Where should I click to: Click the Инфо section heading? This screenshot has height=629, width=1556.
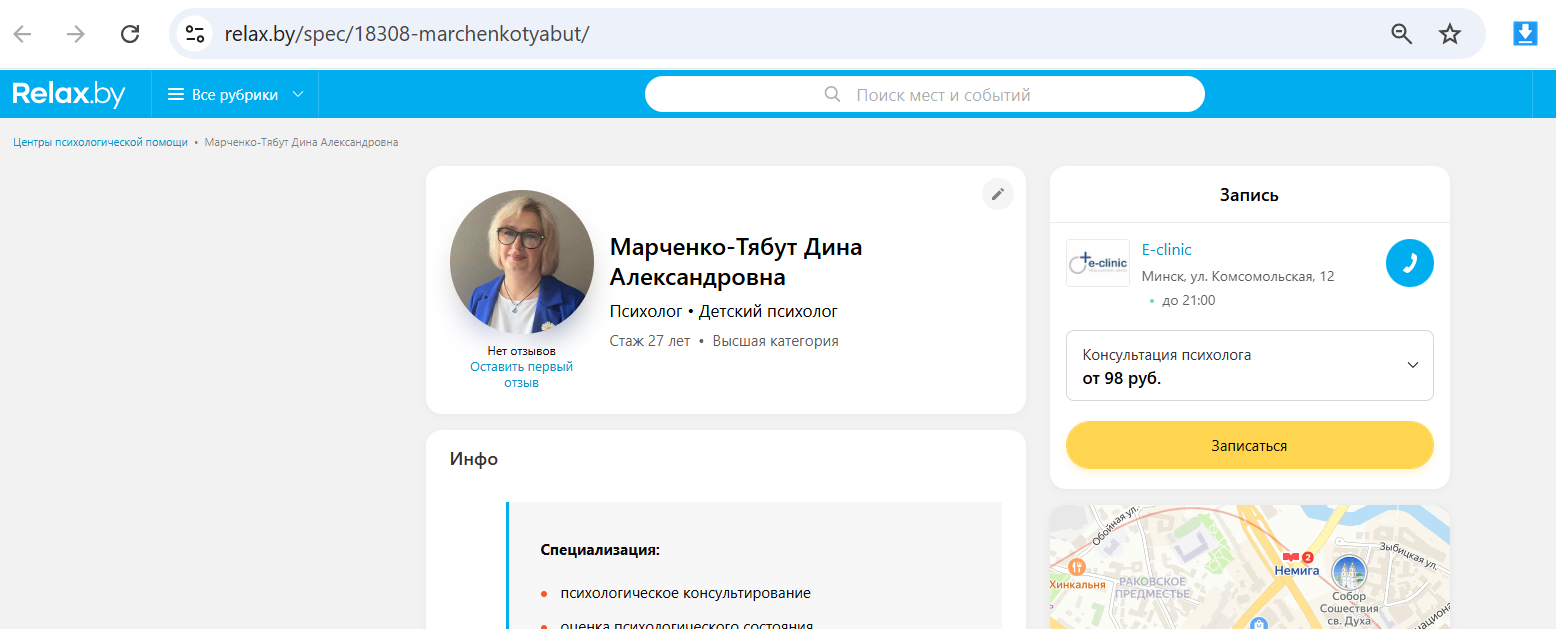pos(474,459)
